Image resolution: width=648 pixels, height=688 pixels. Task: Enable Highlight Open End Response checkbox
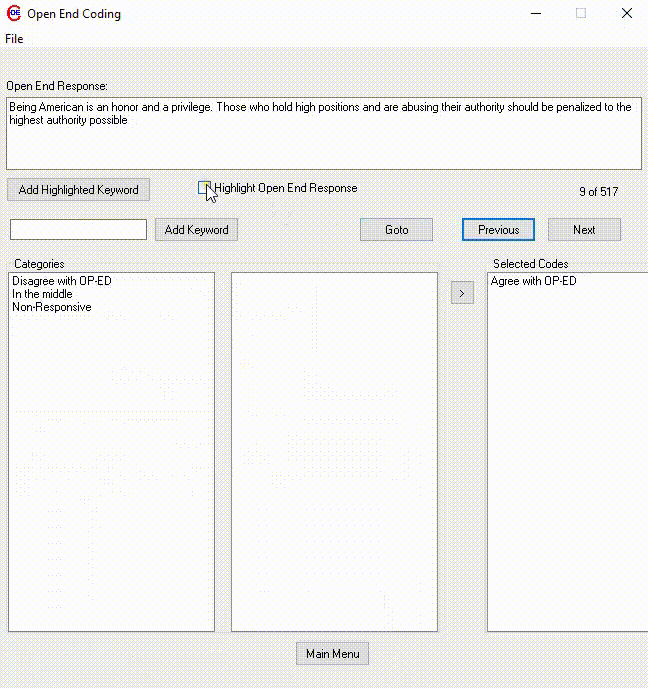coord(204,188)
